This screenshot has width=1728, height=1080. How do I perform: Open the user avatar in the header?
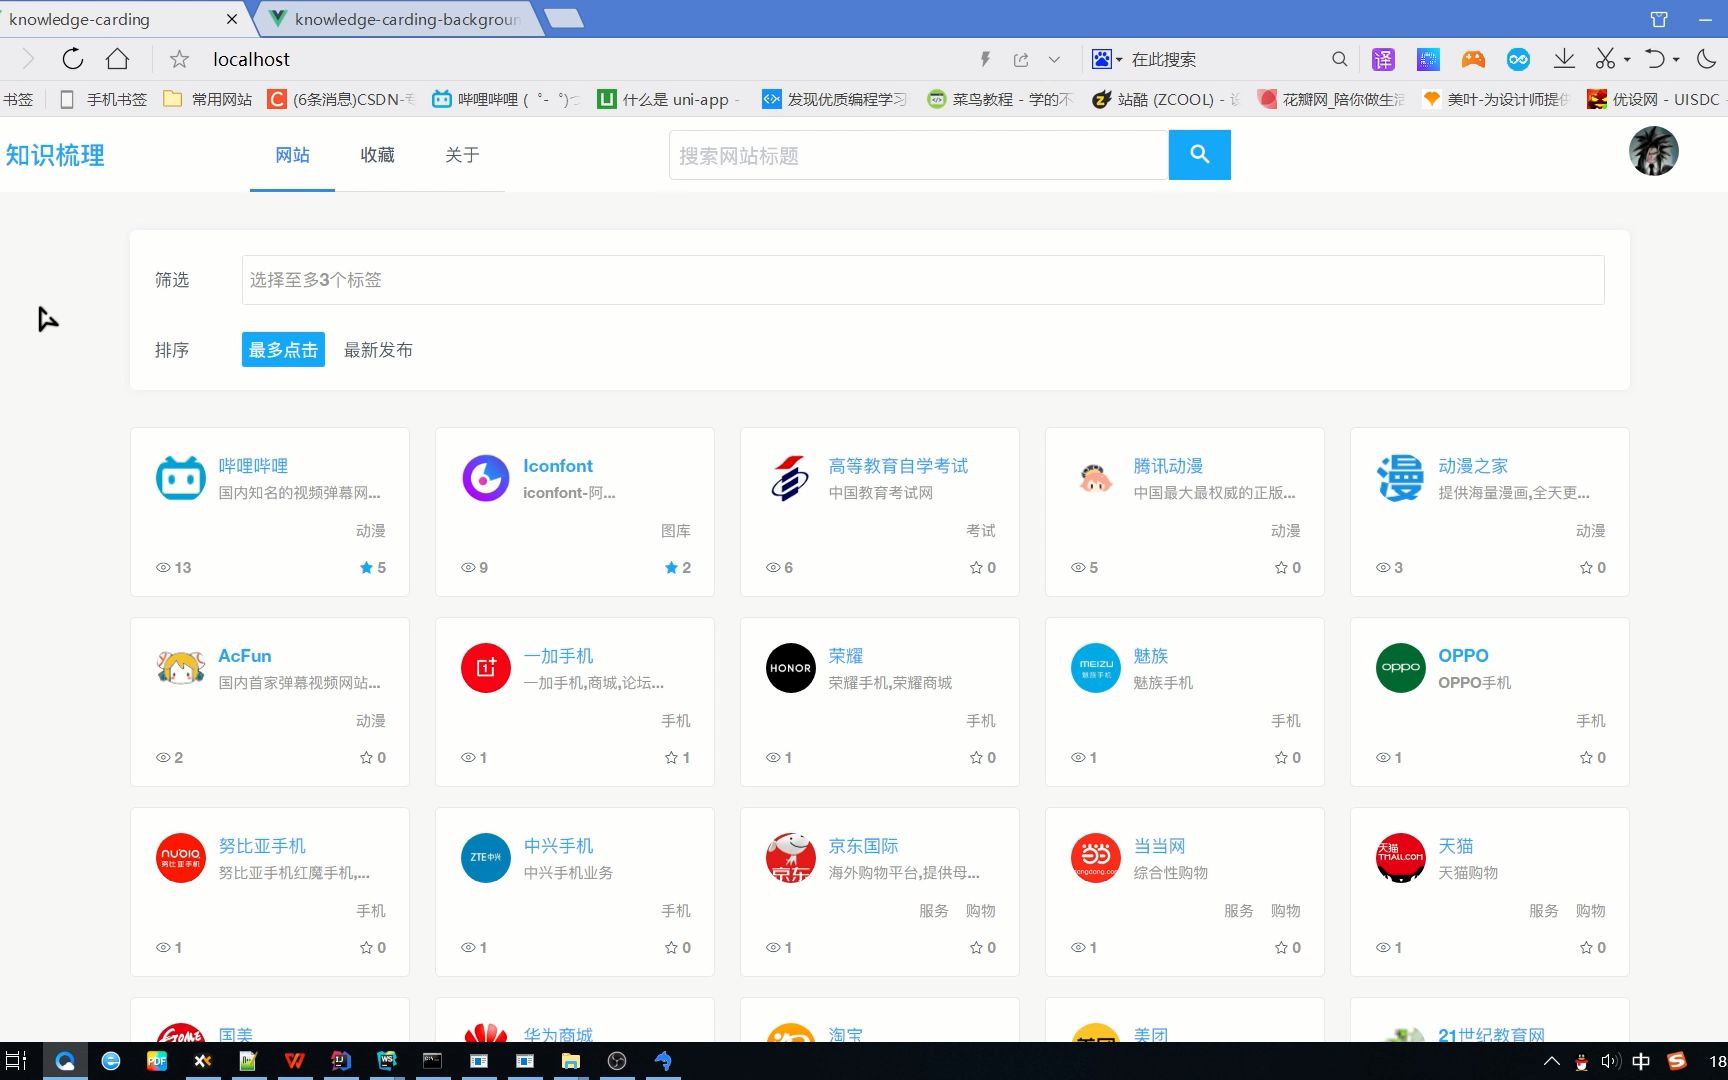click(x=1653, y=151)
